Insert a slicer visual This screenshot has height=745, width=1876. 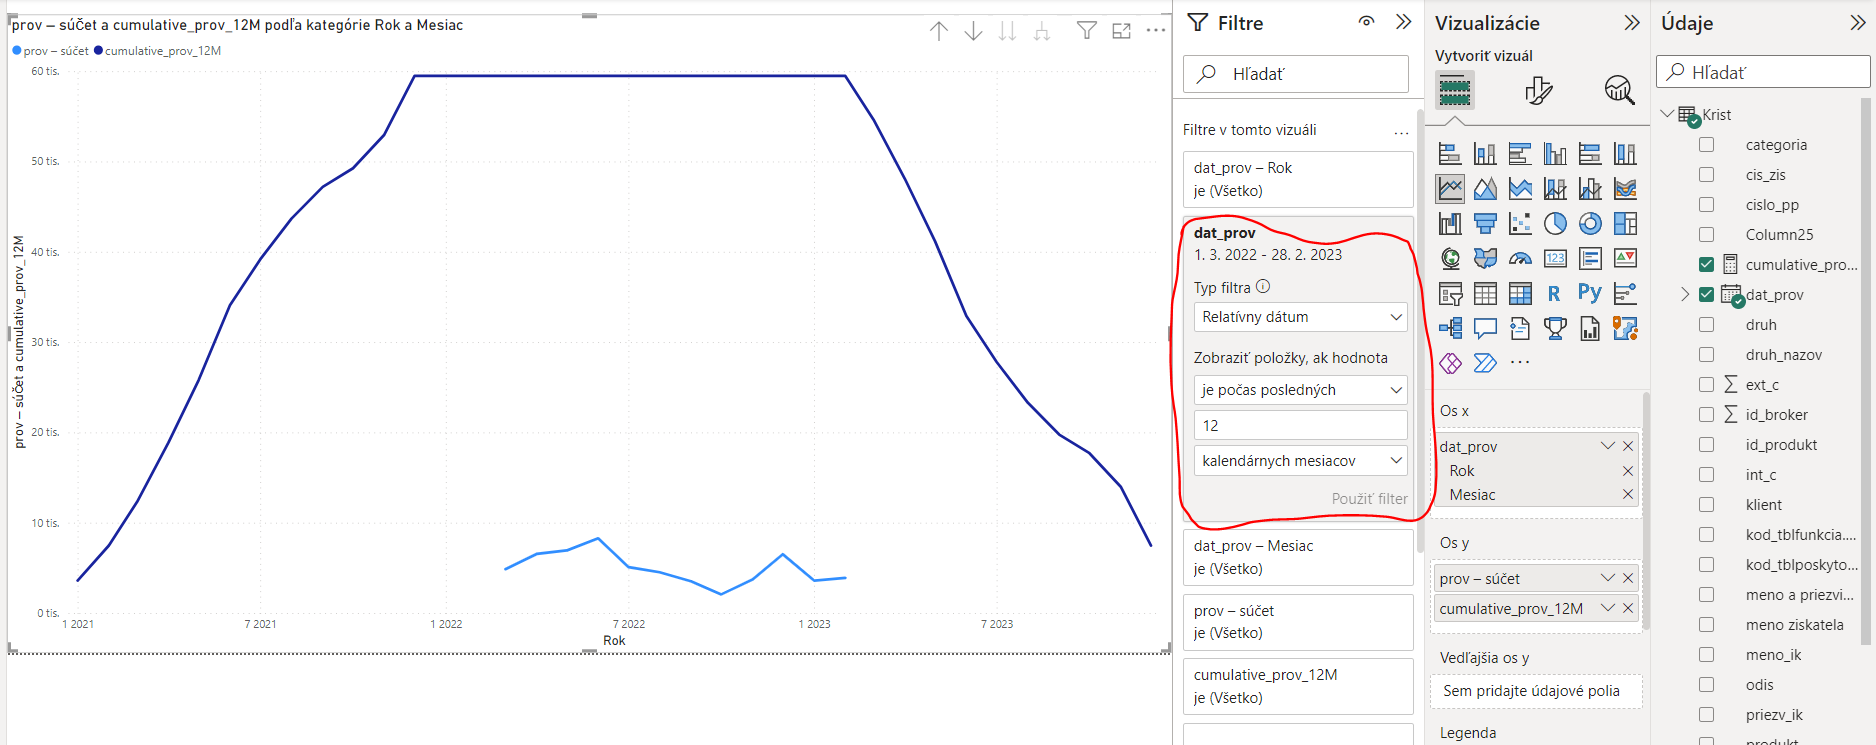(1450, 293)
